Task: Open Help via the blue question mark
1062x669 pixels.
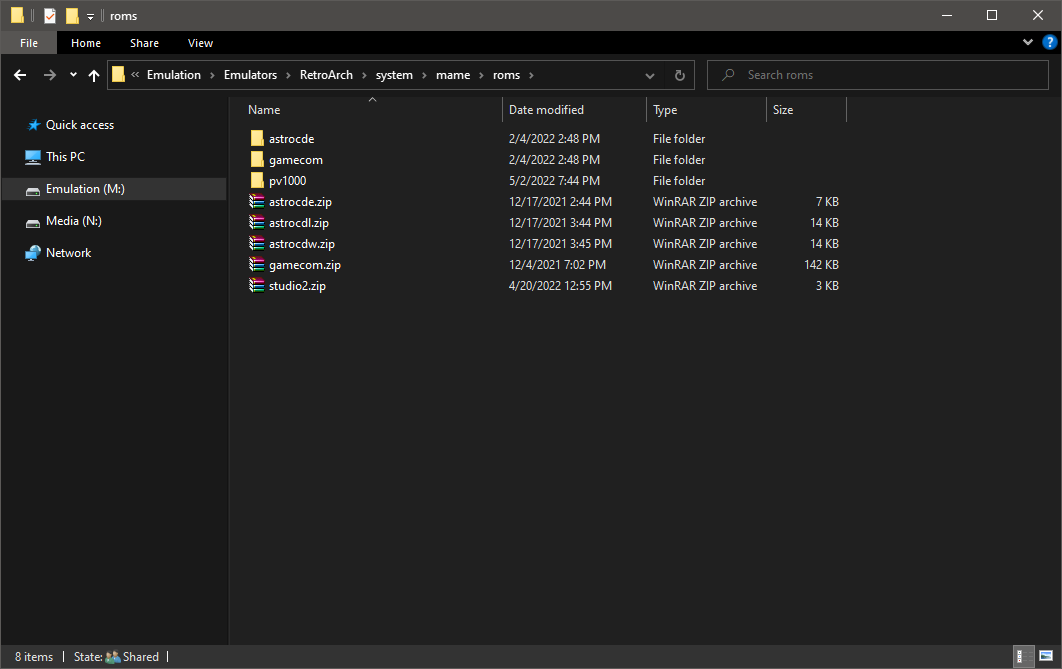Action: pyautogui.click(x=1049, y=42)
